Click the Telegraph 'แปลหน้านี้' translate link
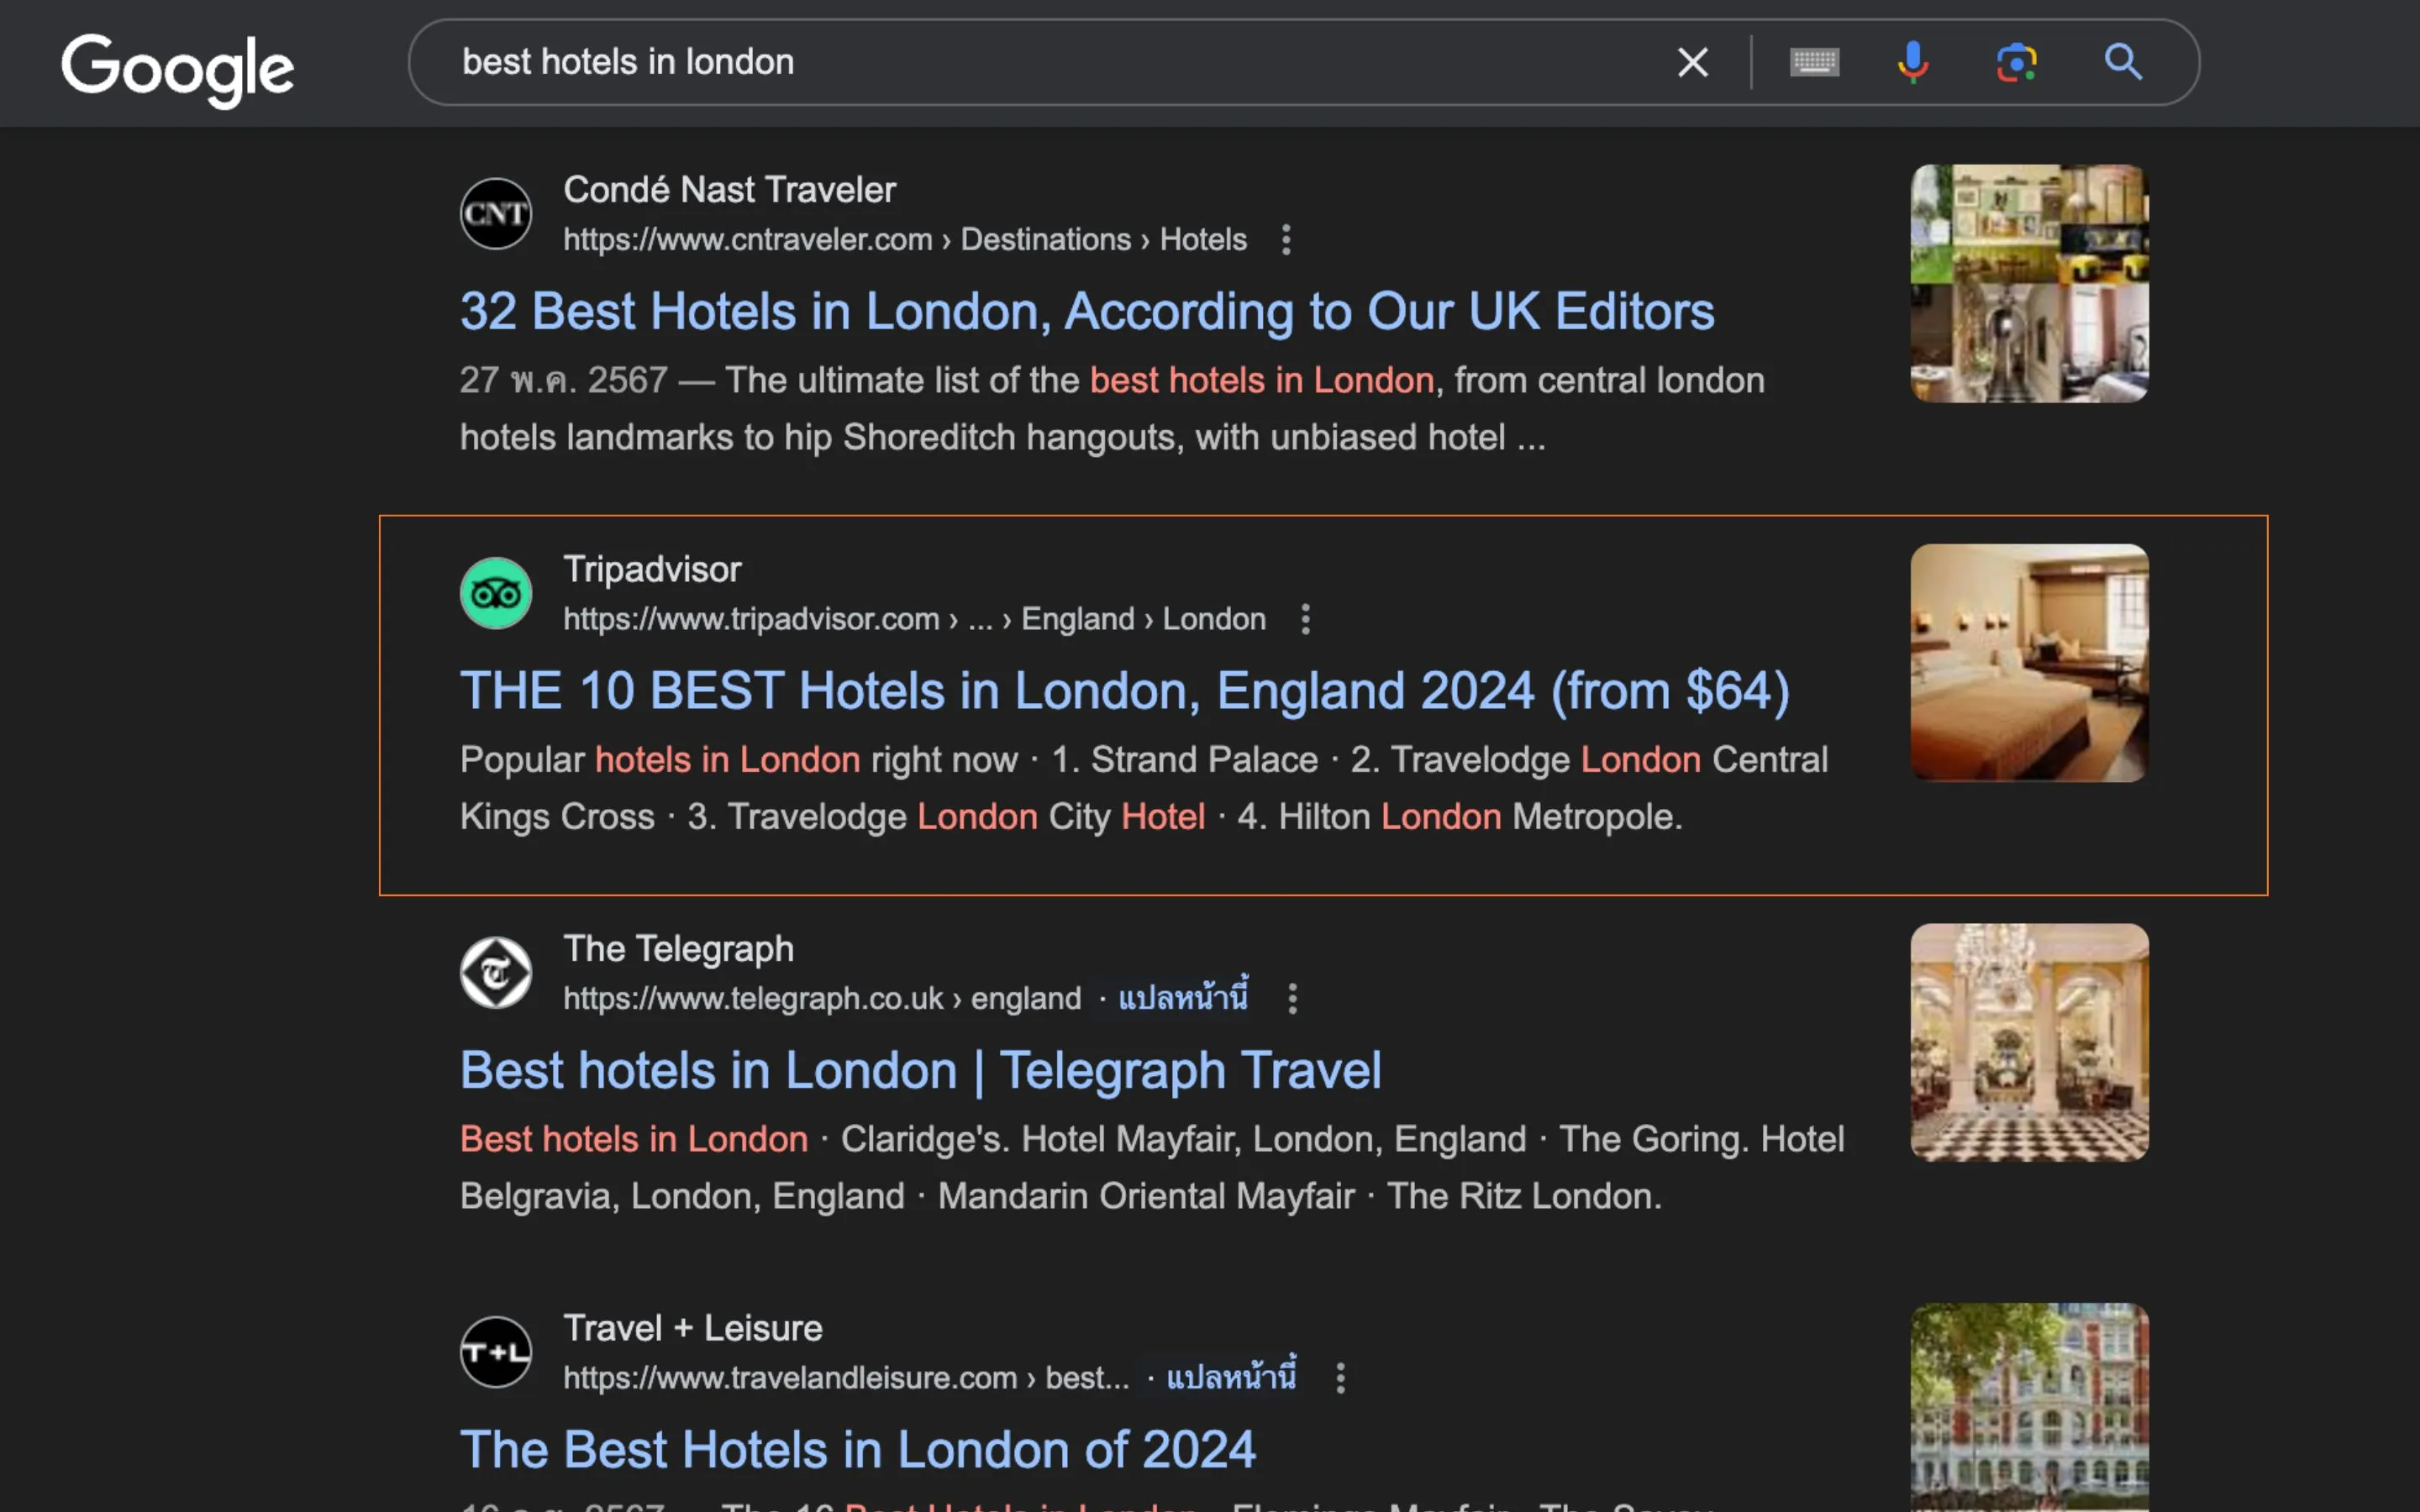The width and height of the screenshot is (2420, 1512). [1183, 997]
